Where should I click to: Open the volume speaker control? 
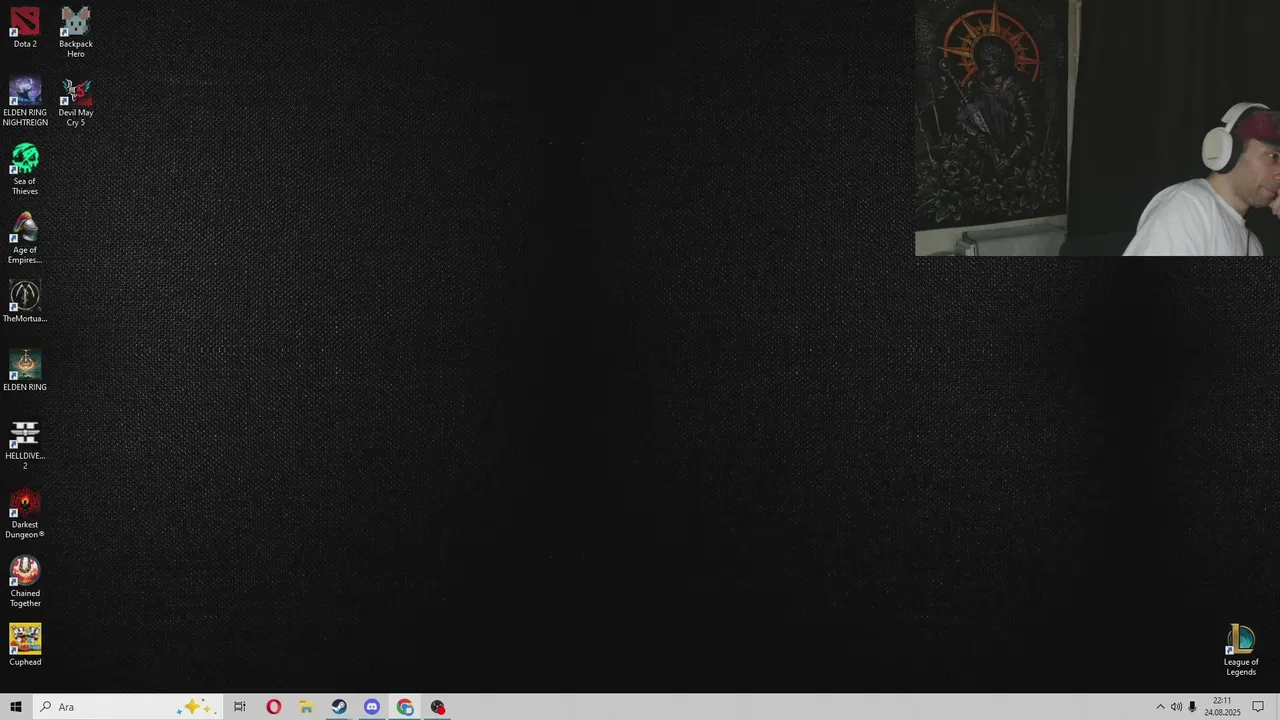coord(1176,707)
